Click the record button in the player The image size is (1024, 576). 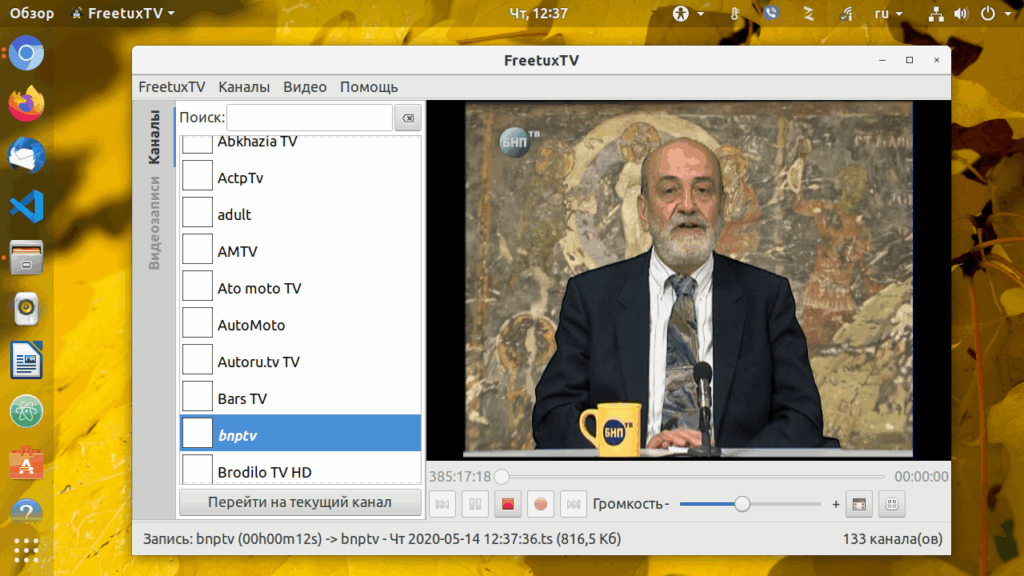540,504
